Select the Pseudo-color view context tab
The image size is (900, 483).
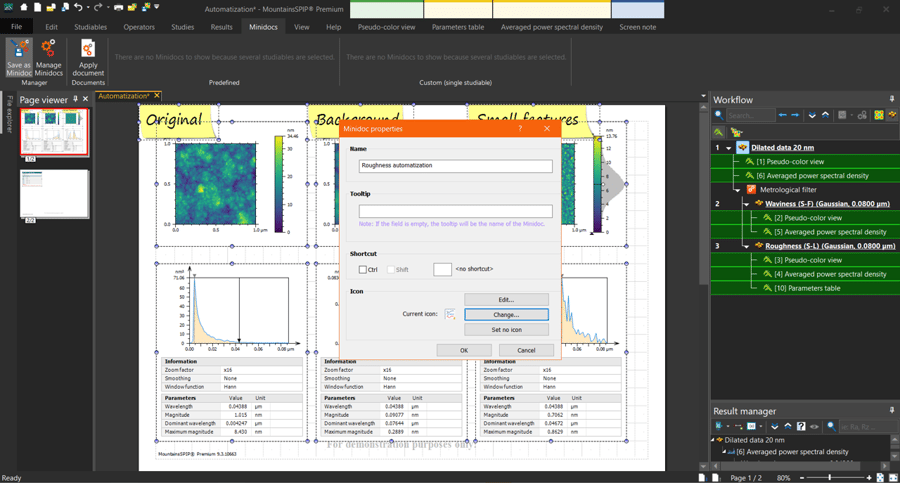coord(386,27)
